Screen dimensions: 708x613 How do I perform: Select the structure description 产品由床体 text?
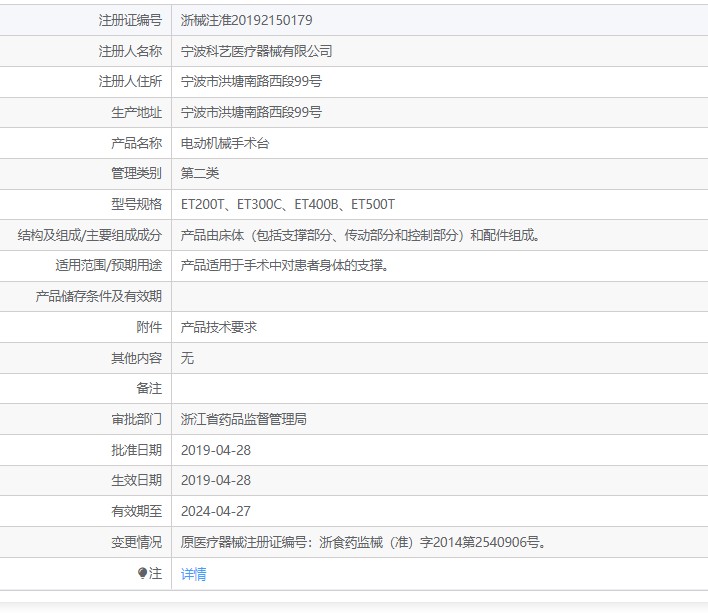pos(360,235)
